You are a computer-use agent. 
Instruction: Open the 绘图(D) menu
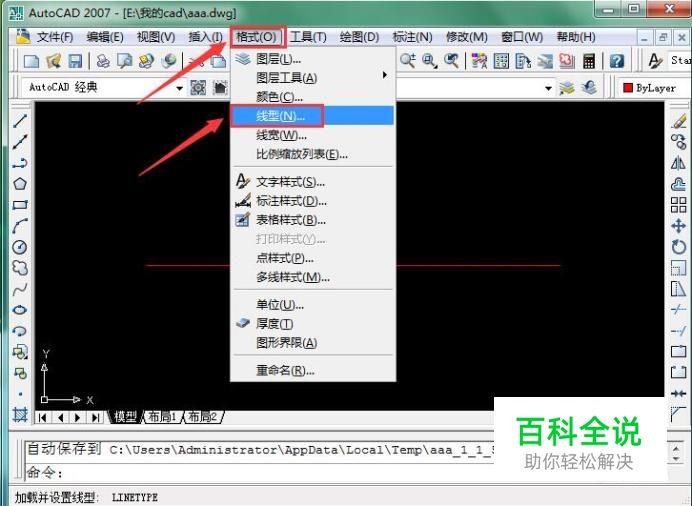(x=359, y=37)
